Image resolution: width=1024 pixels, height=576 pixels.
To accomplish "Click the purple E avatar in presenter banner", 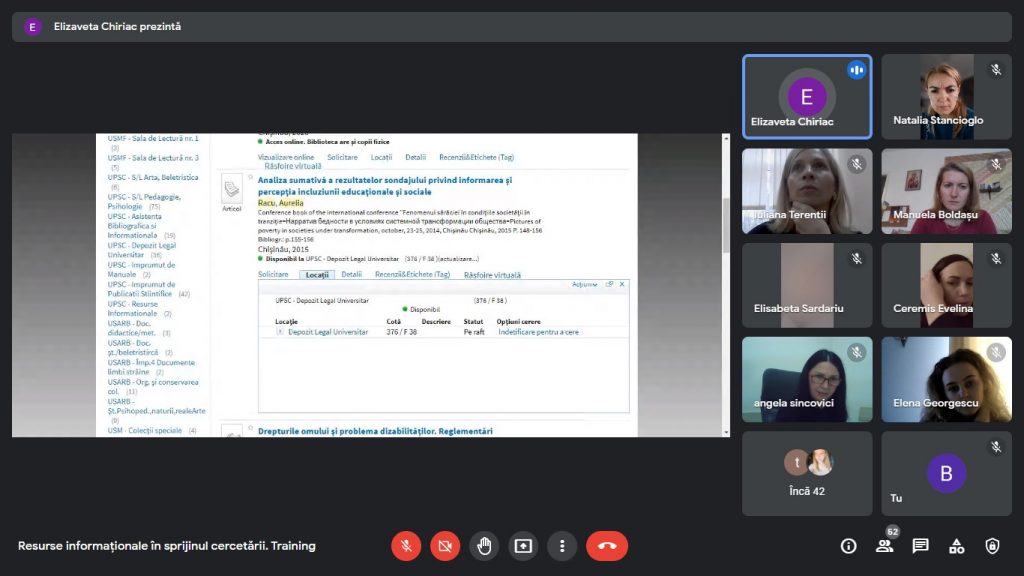I will point(32,27).
